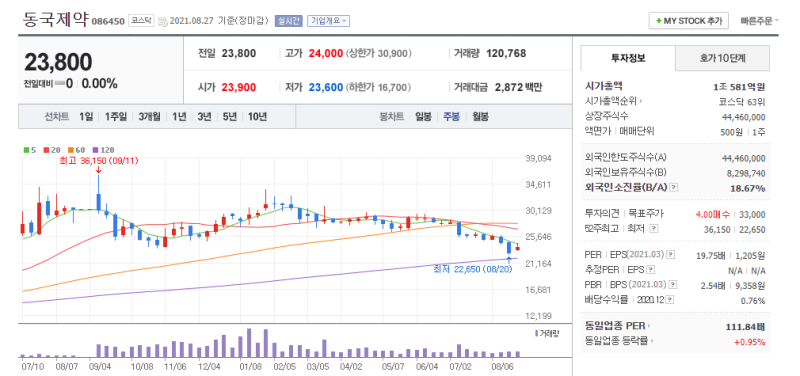
Task: Open help icon next to 추정PER | EPS
Action: pos(651,269)
